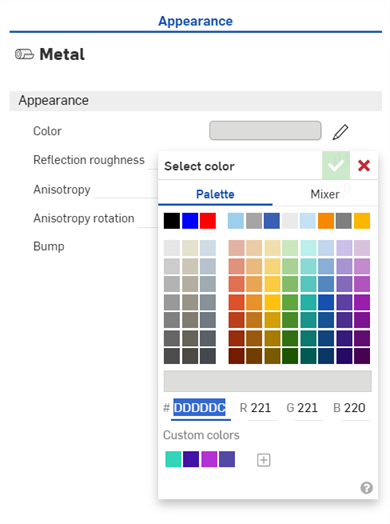The height and width of the screenshot is (524, 390).
Task: Click the Bump property label
Action: tap(49, 247)
